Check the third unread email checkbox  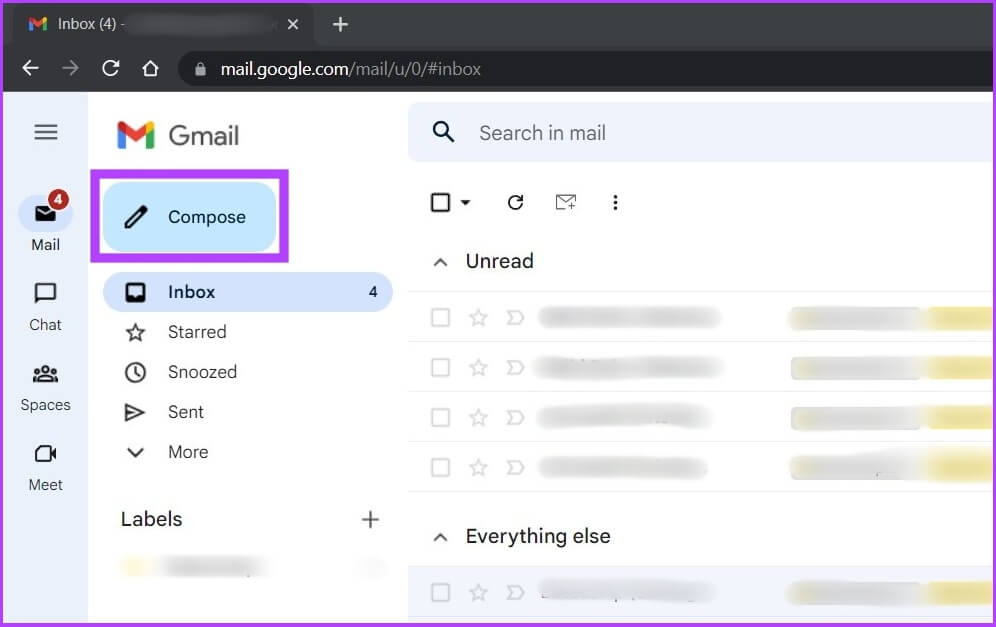point(440,417)
